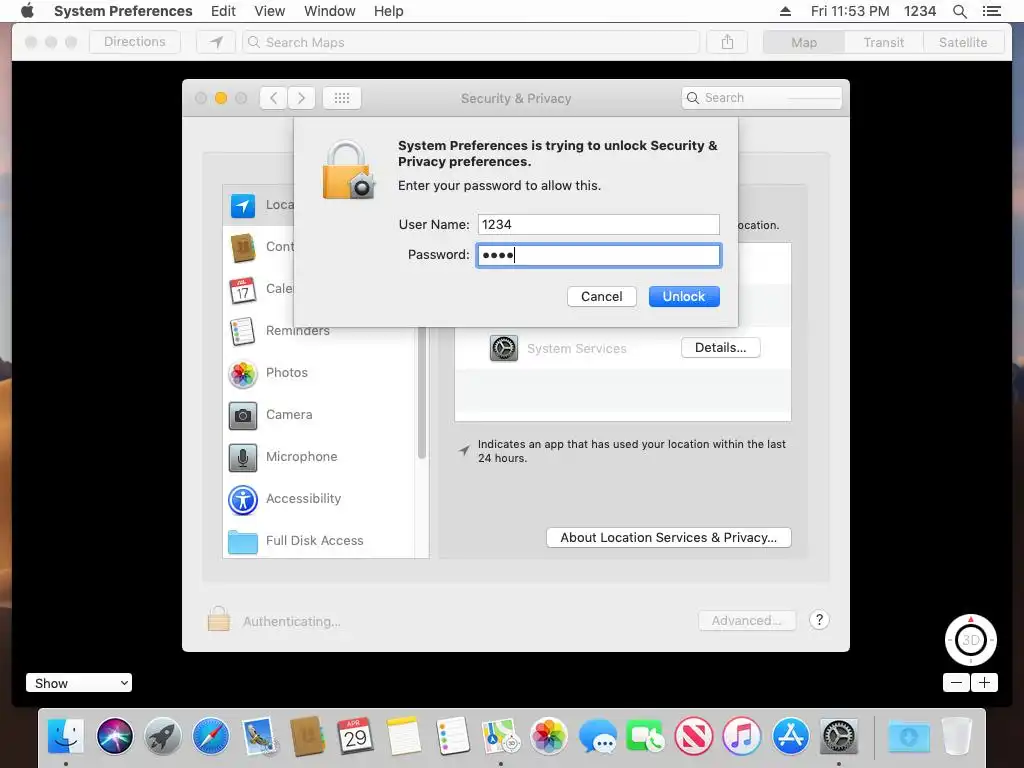
Task: Open iTunes from the Dock
Action: tap(742, 736)
